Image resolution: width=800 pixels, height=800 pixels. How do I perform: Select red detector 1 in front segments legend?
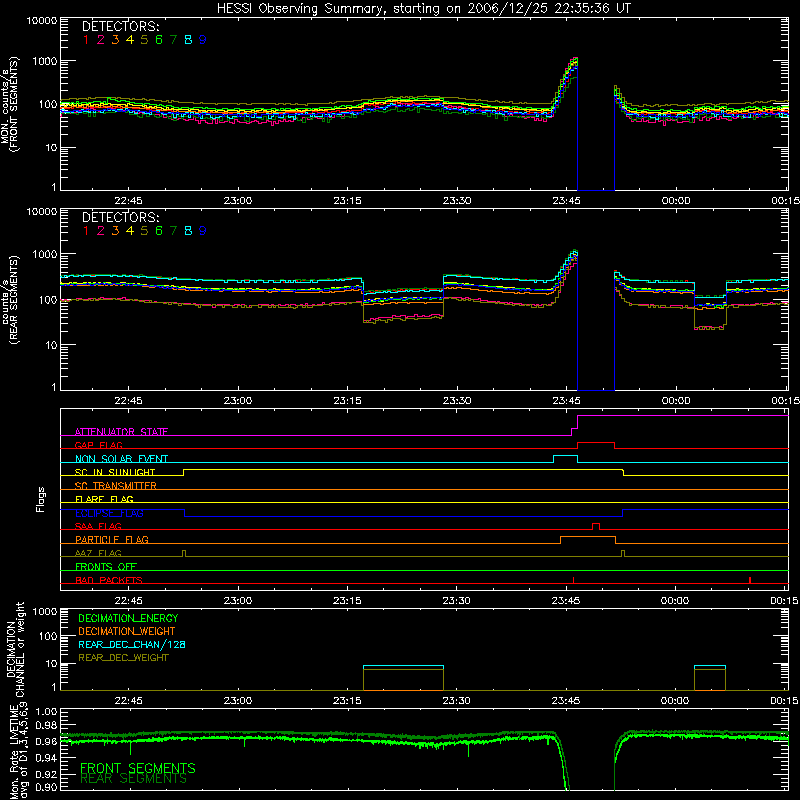point(86,40)
